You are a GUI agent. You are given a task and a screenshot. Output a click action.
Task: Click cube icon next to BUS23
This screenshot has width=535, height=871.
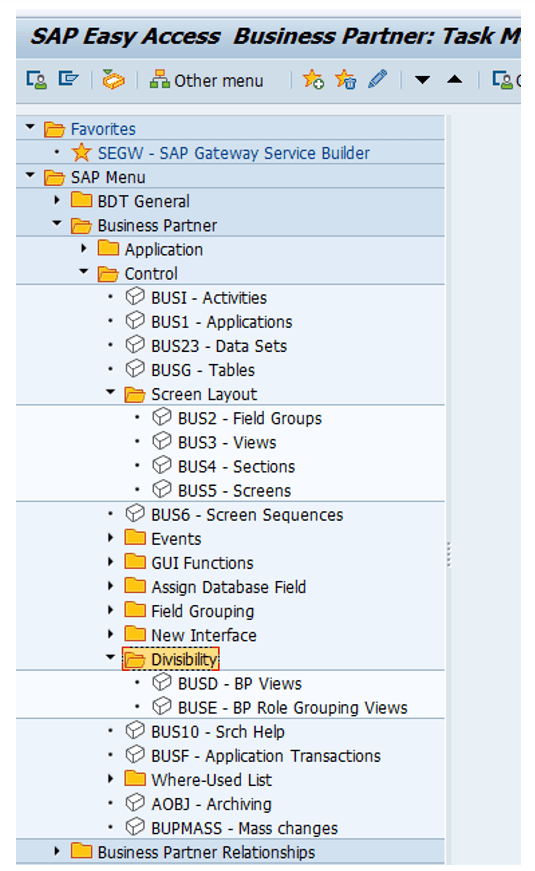[x=135, y=344]
